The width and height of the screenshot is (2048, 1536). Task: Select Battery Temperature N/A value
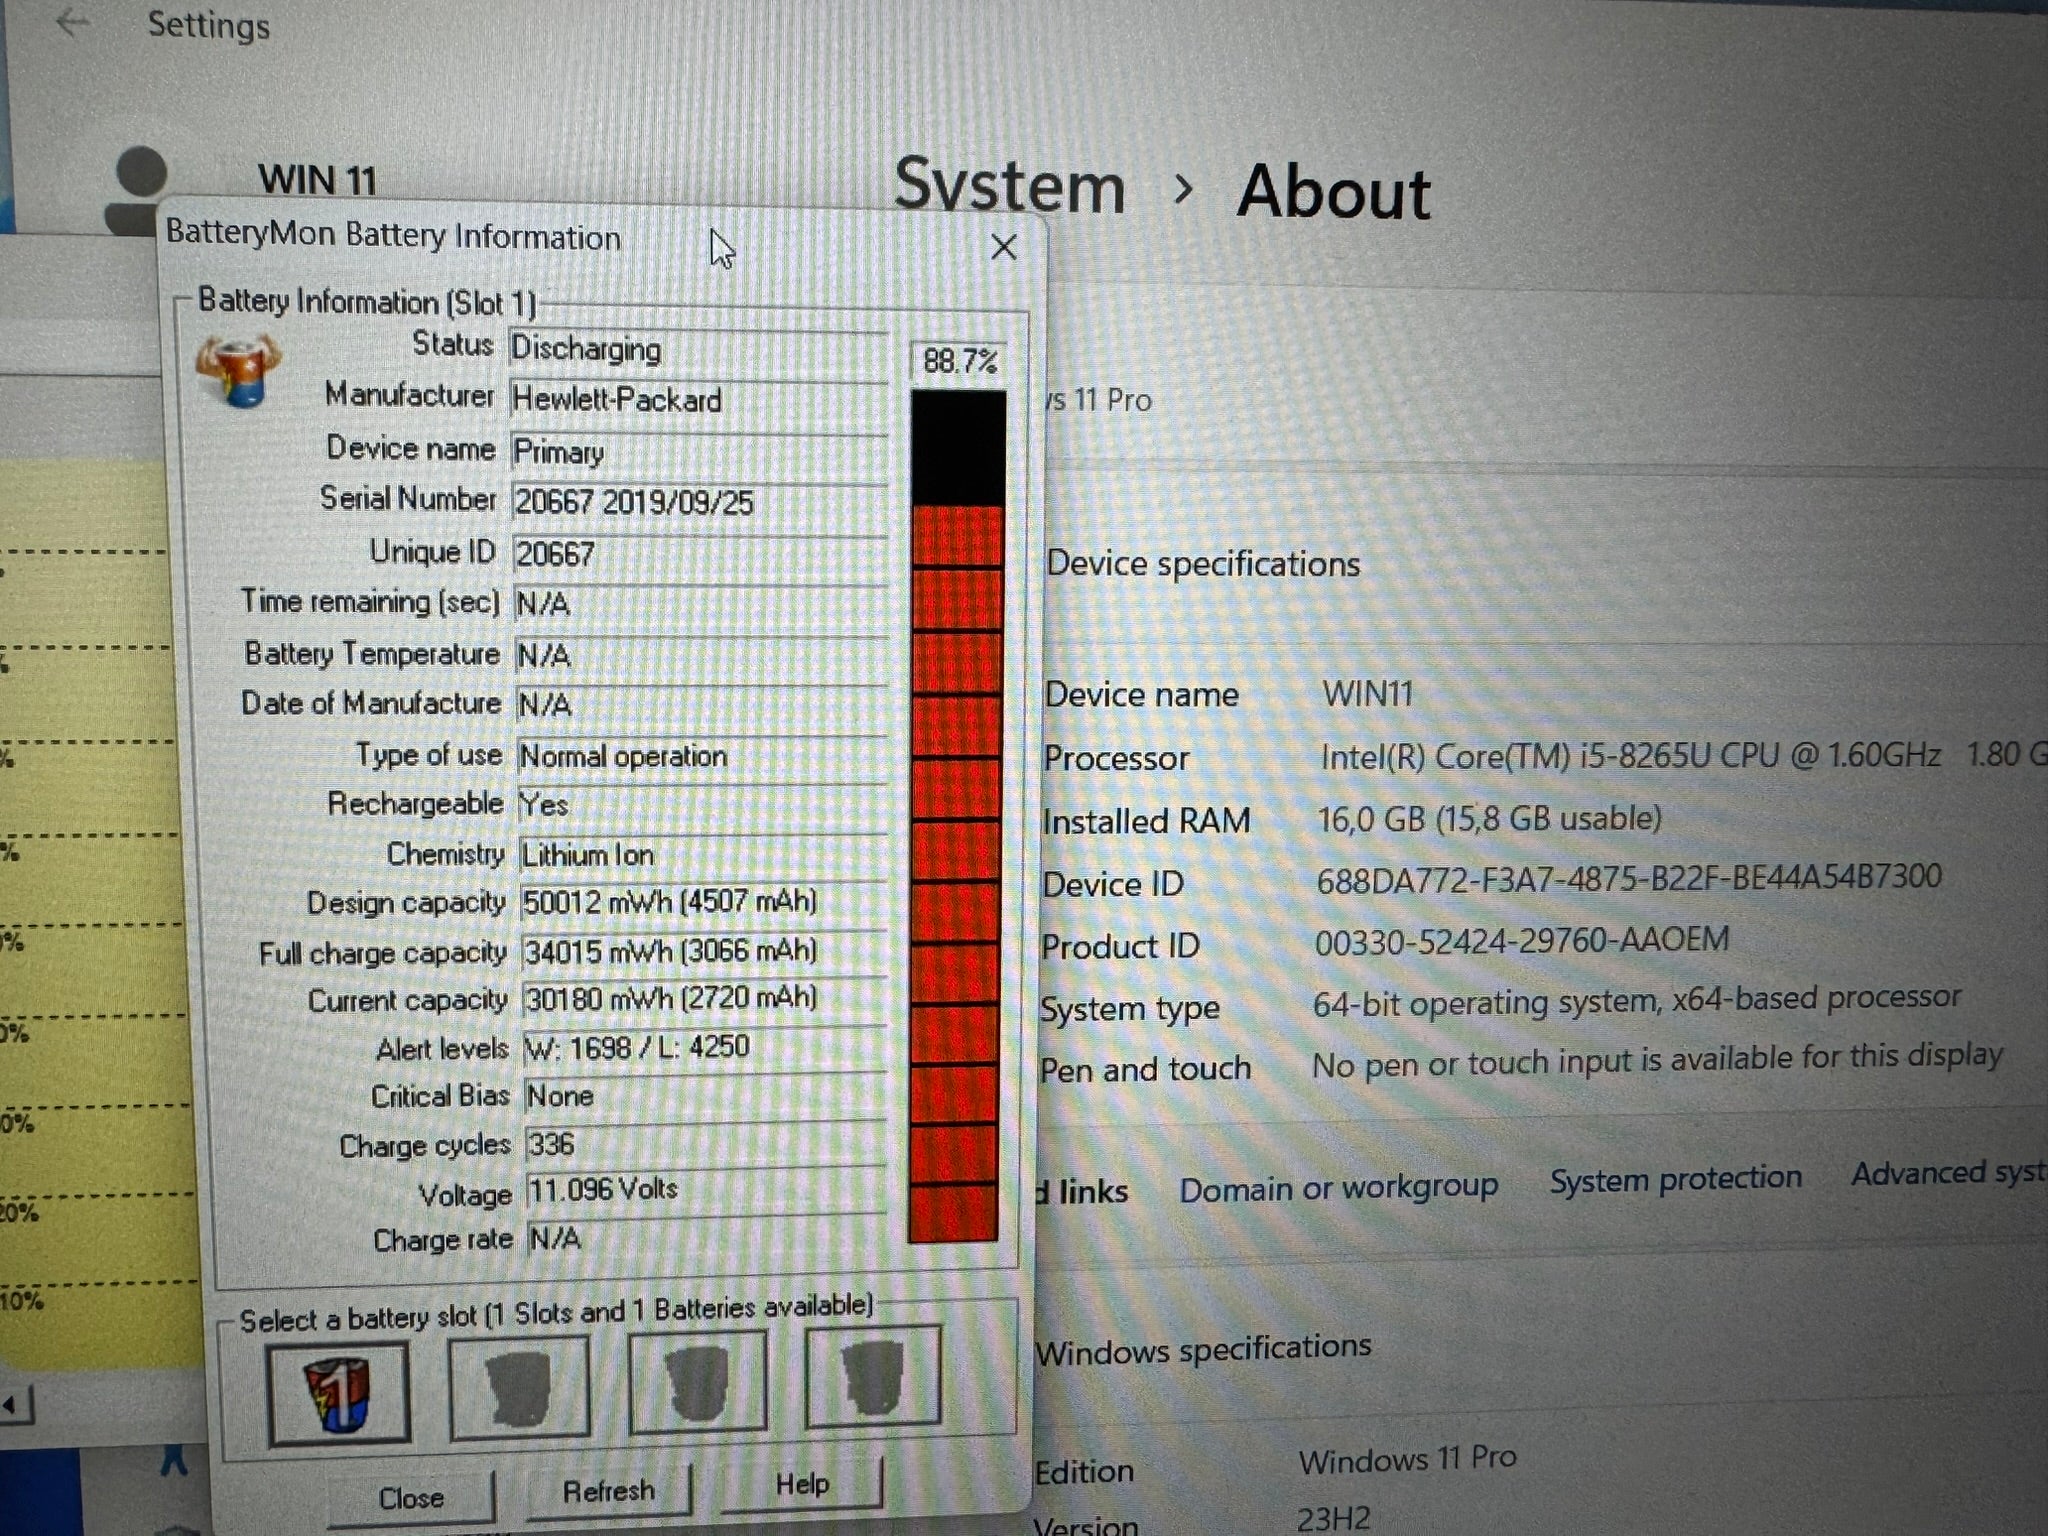[x=701, y=656]
